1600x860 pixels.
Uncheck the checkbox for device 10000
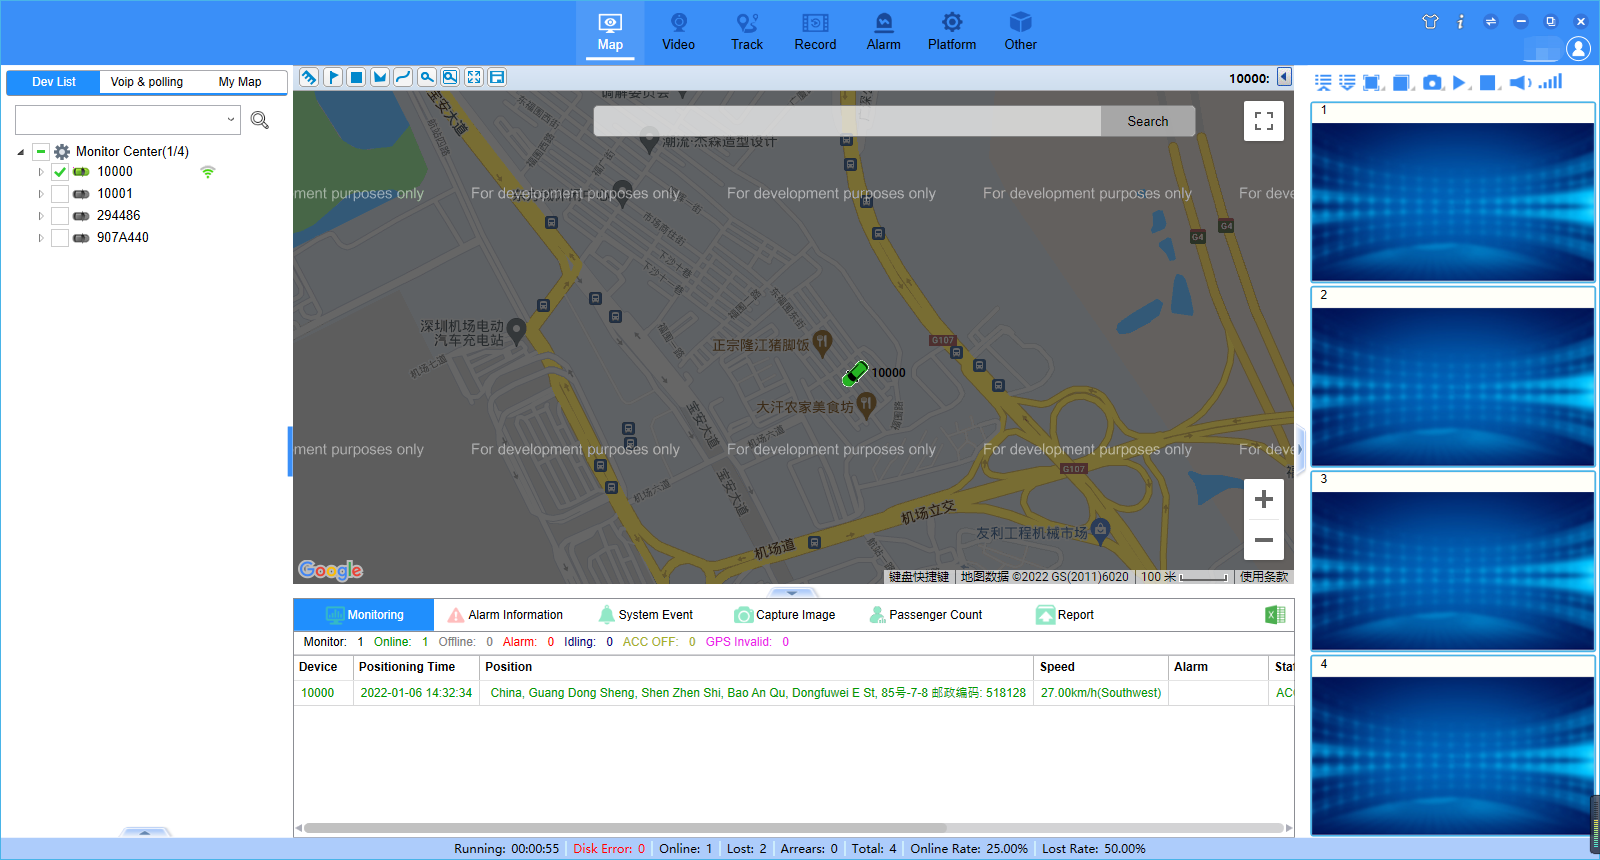point(60,172)
